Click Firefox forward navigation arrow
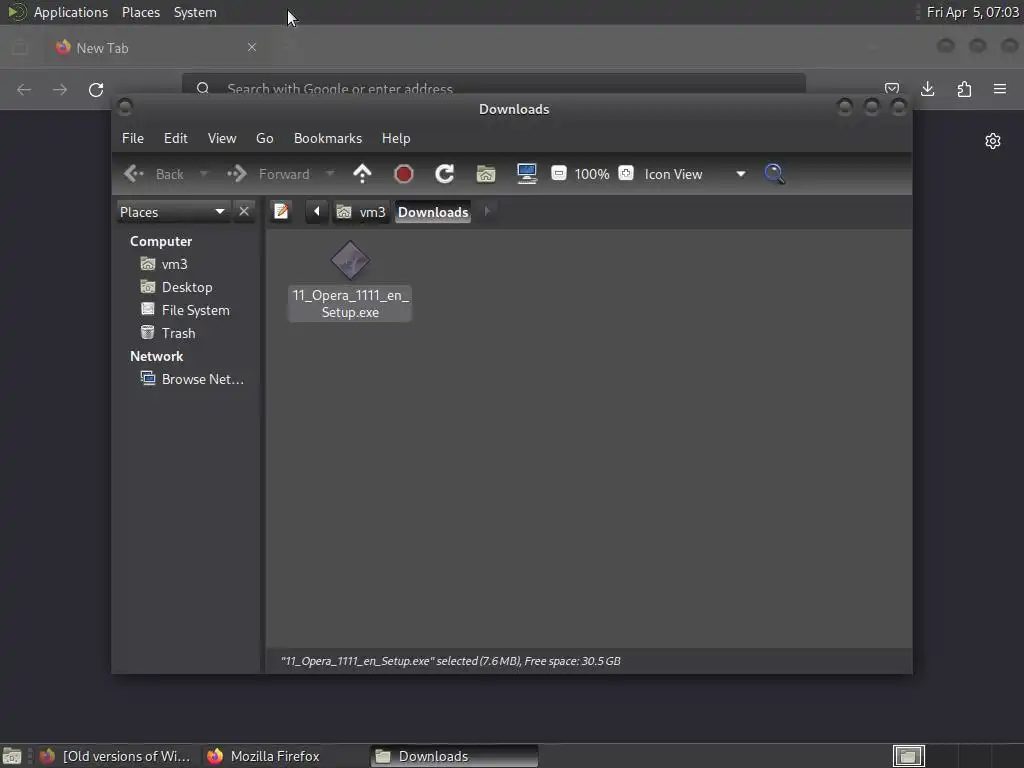Viewport: 1024px width, 768px height. (60, 89)
